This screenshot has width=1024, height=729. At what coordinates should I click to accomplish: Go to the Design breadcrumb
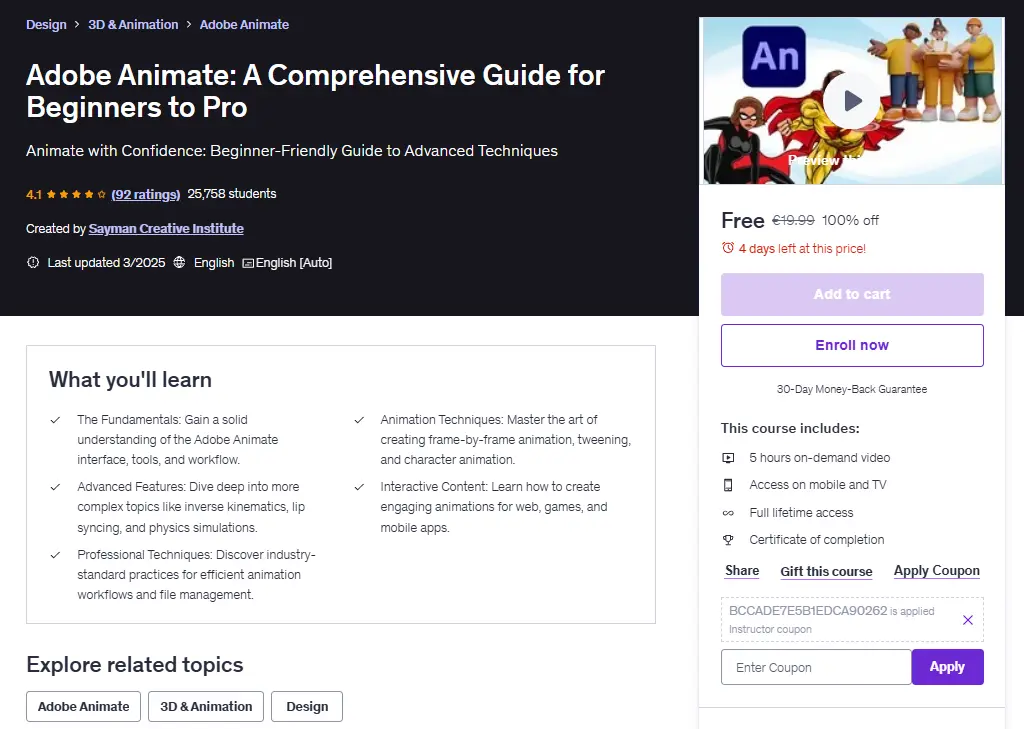46,25
